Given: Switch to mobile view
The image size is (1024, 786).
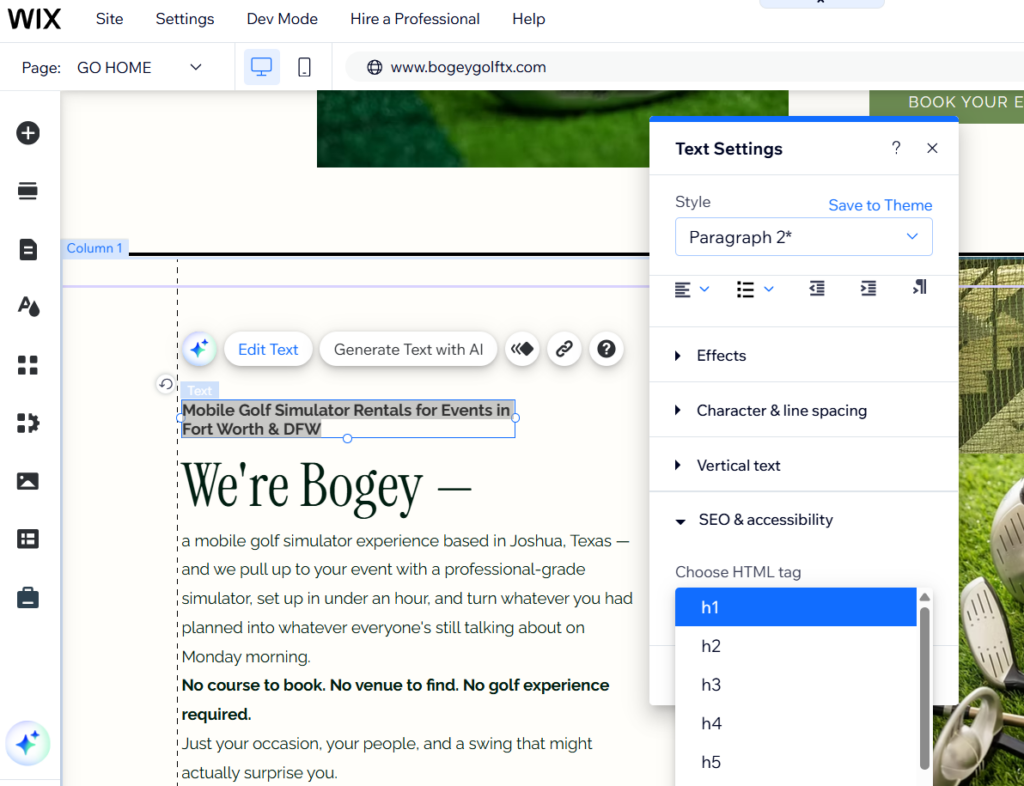Looking at the screenshot, I should [x=304, y=67].
